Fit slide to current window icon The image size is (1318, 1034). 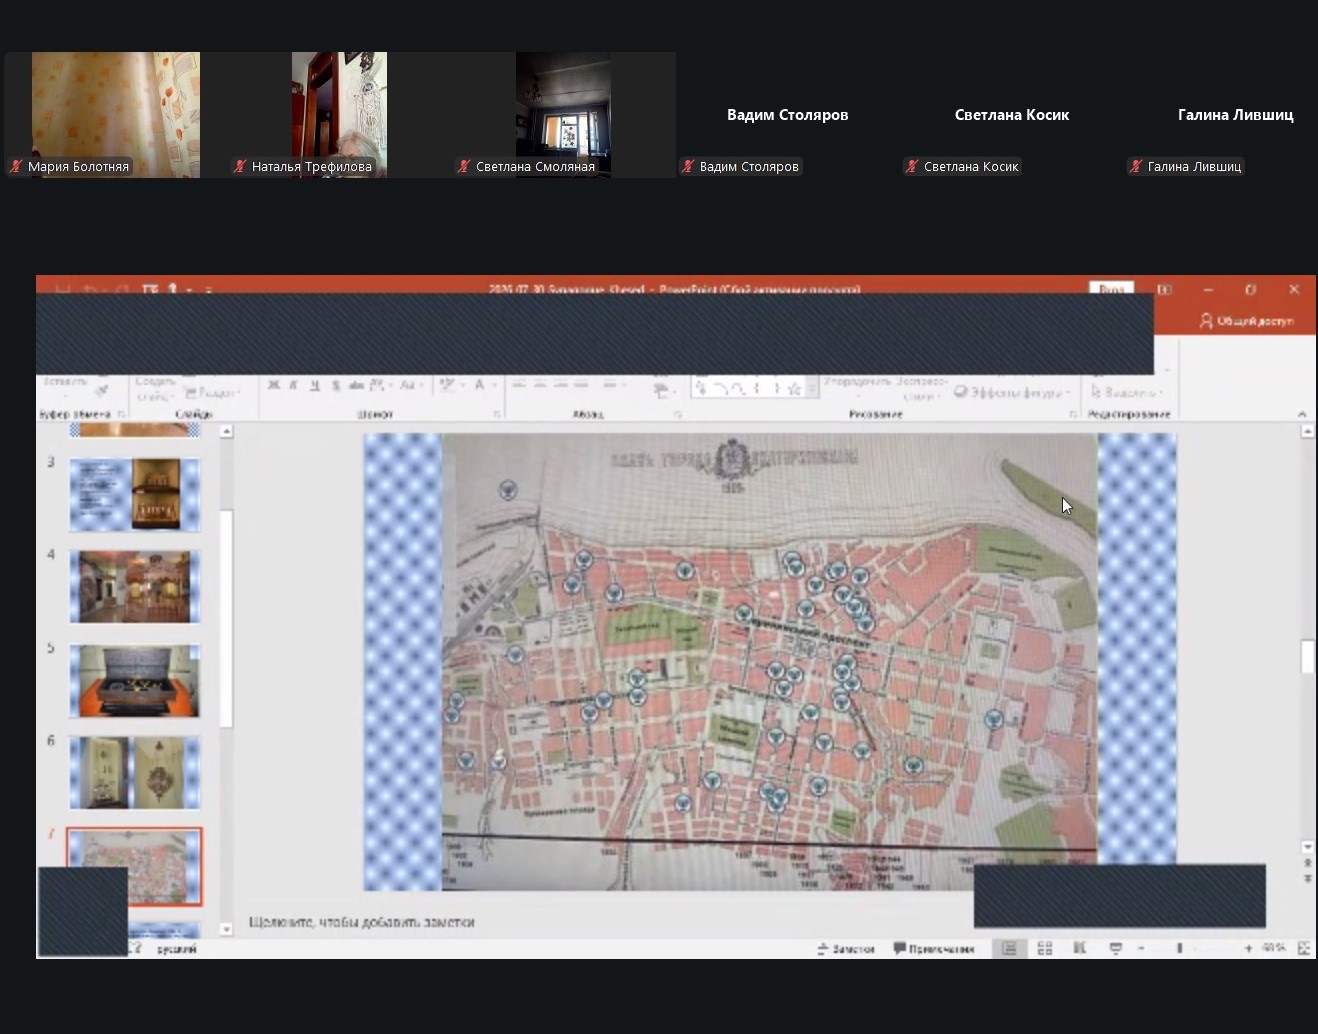(x=1304, y=948)
